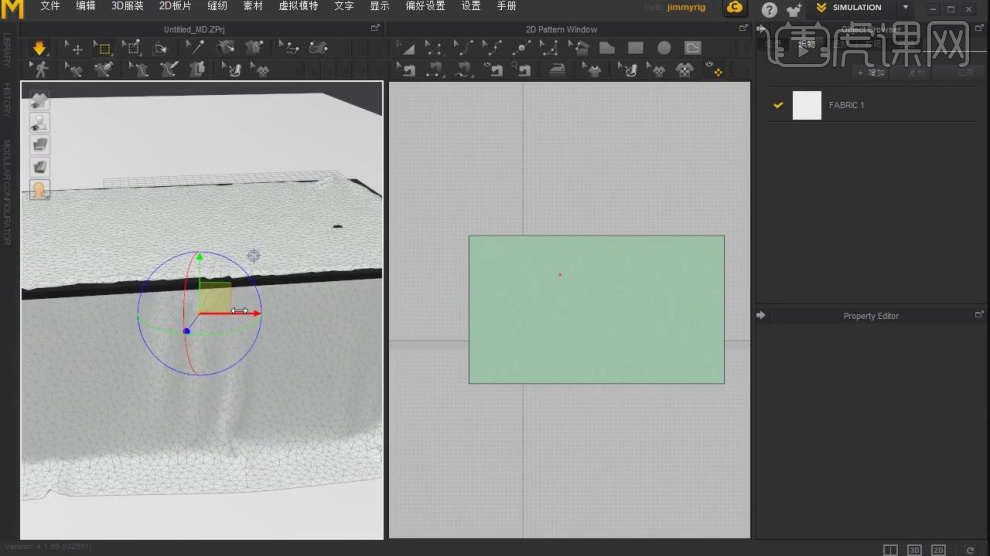Switch to 3D-only layout button
This screenshot has height=556, width=990.
914,550
